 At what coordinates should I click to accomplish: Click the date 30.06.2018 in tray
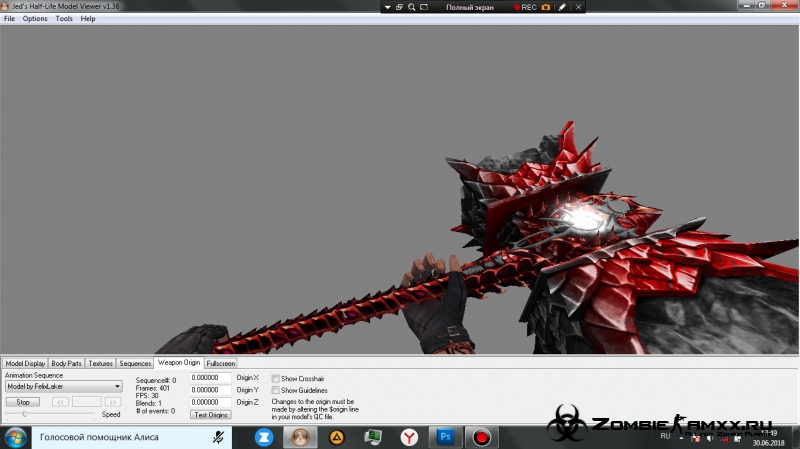(x=768, y=443)
